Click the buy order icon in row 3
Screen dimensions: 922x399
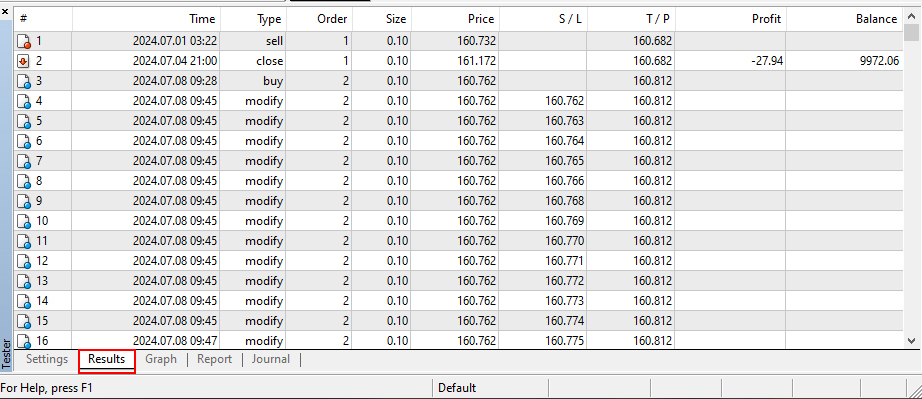[24, 81]
